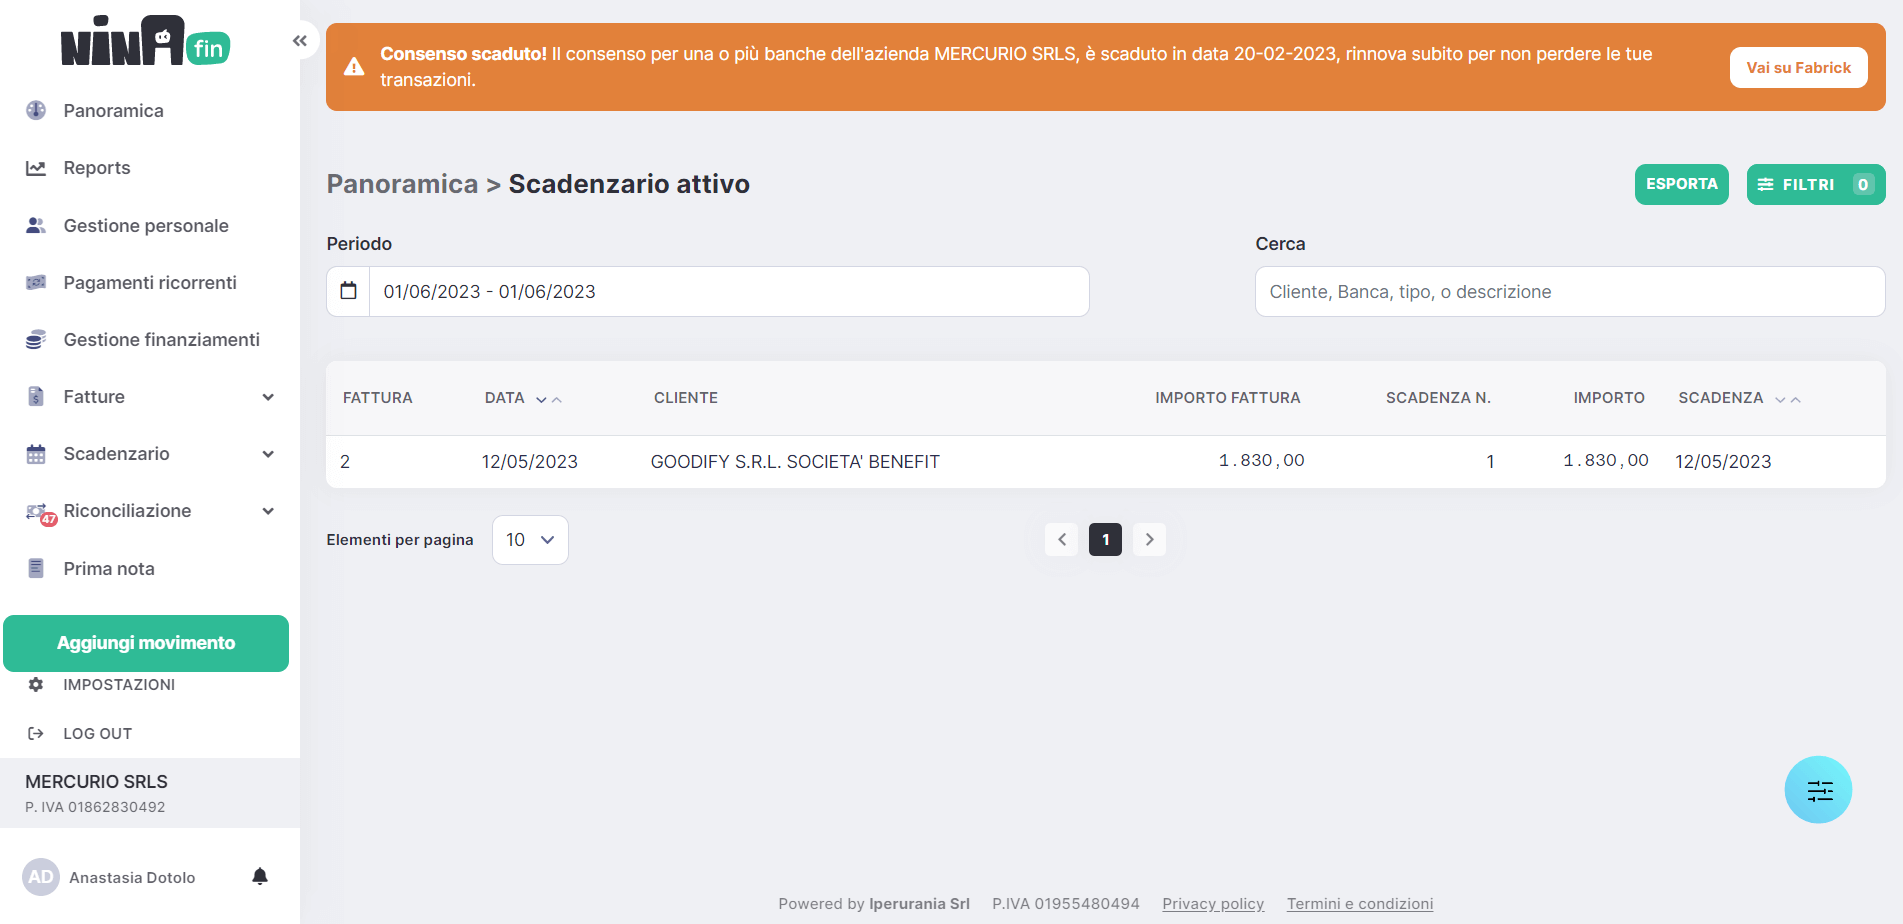Open the calendar icon in Periodo field
The image size is (1903, 924).
pyautogui.click(x=348, y=291)
